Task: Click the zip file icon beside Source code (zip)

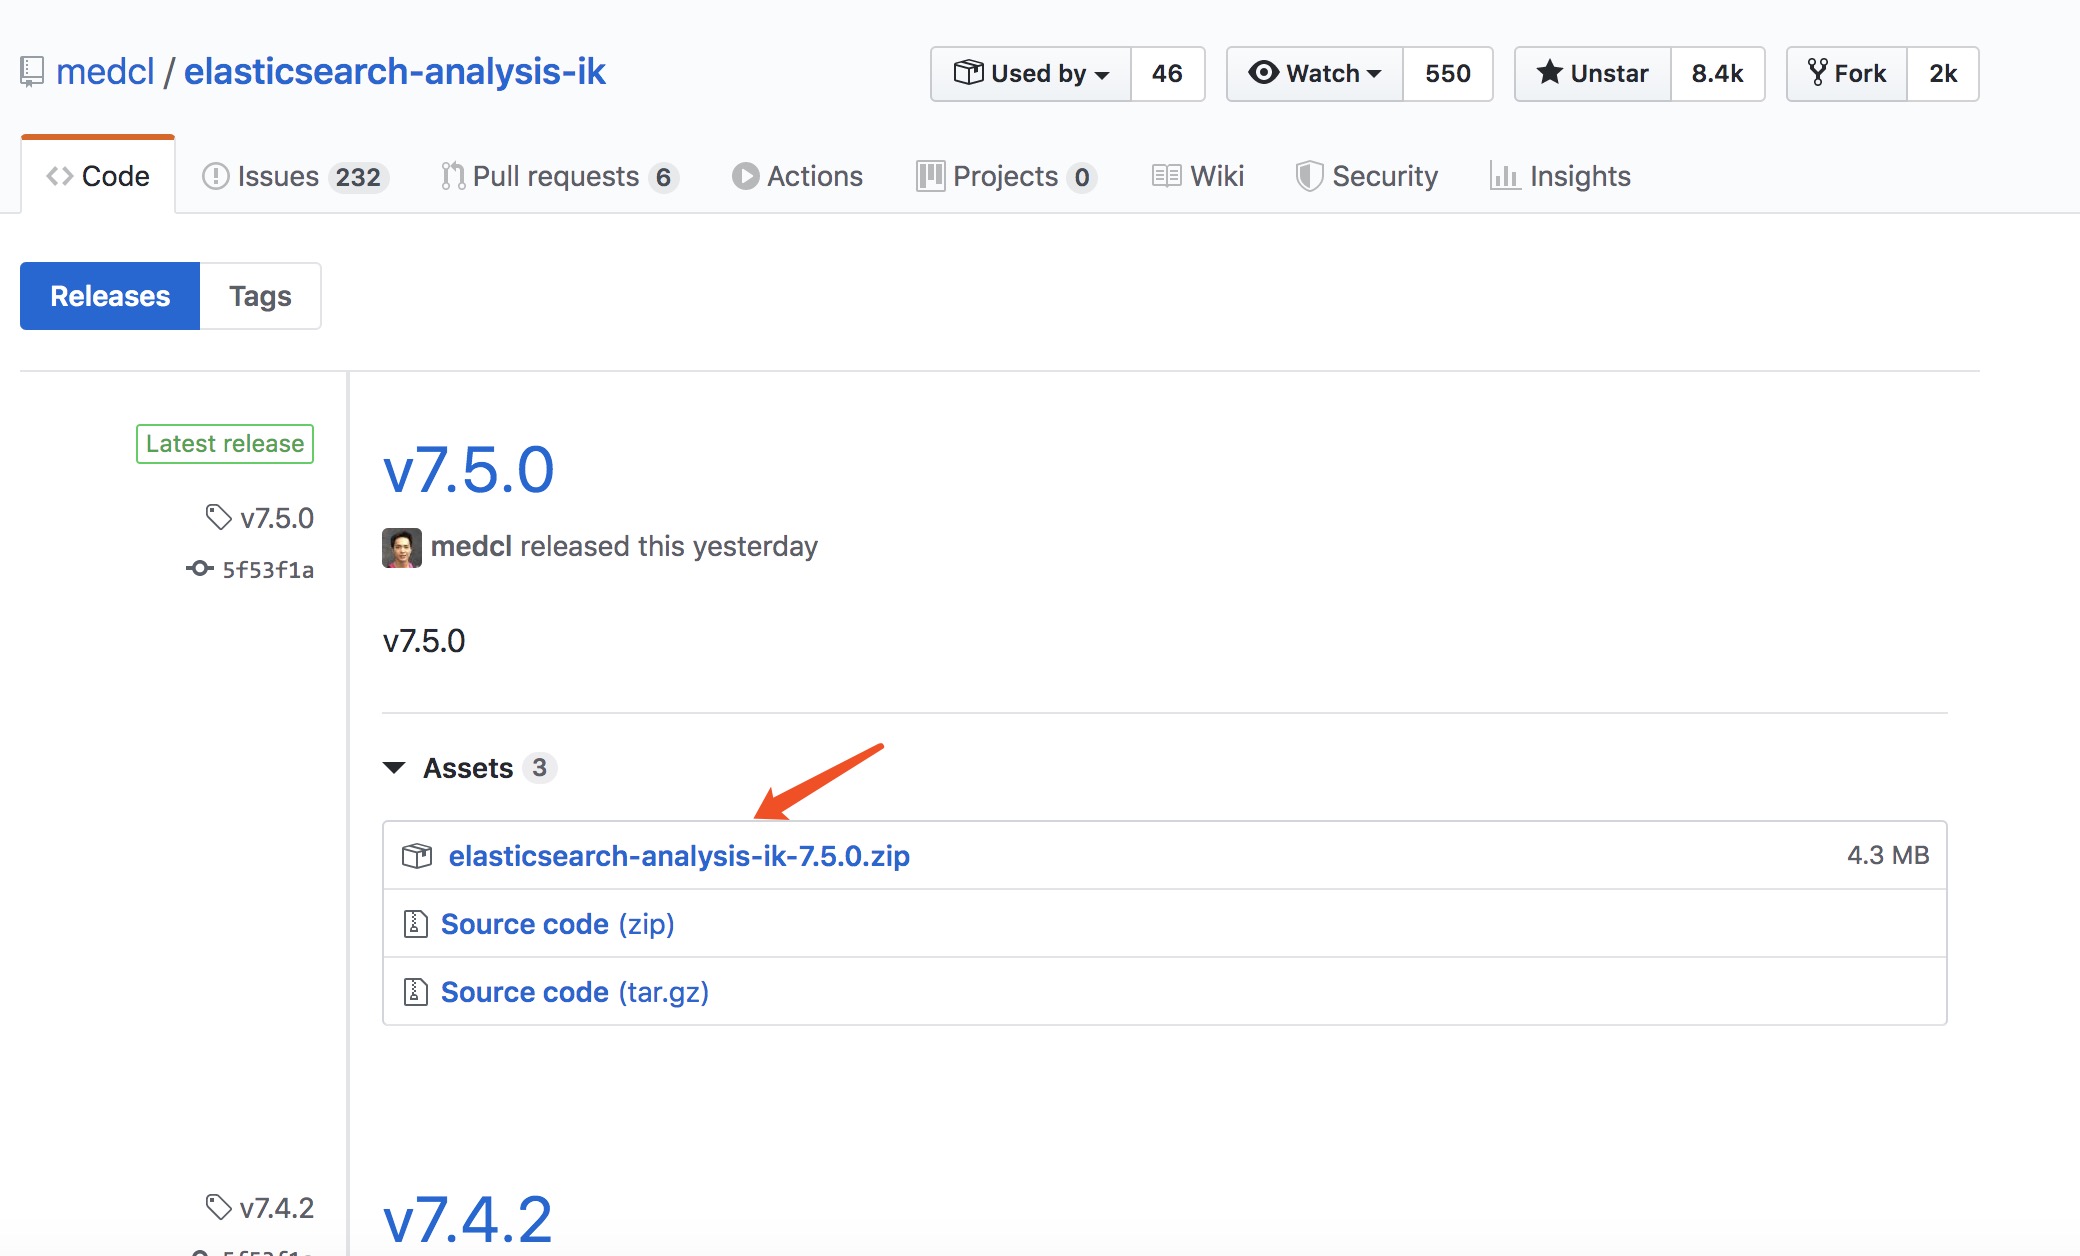Action: 415,924
